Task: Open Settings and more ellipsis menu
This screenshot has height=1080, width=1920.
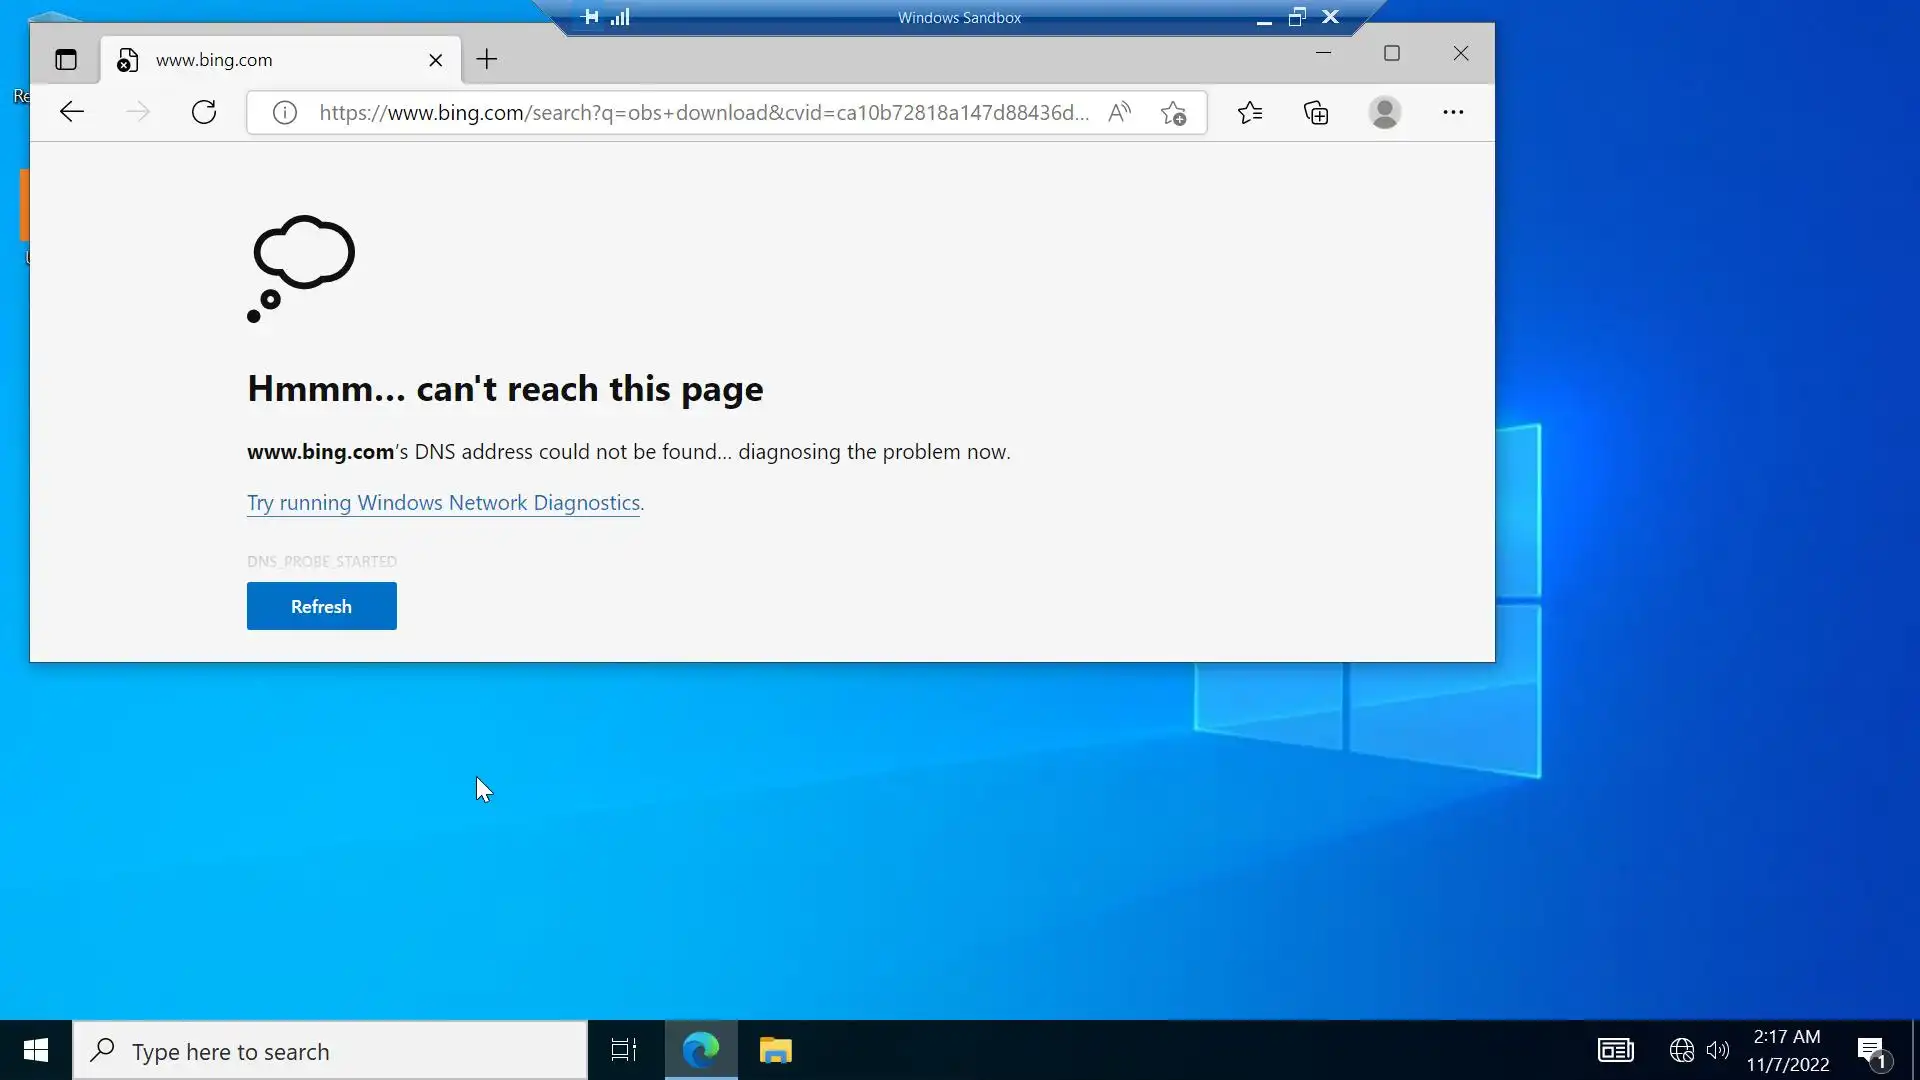Action: pyautogui.click(x=1453, y=112)
